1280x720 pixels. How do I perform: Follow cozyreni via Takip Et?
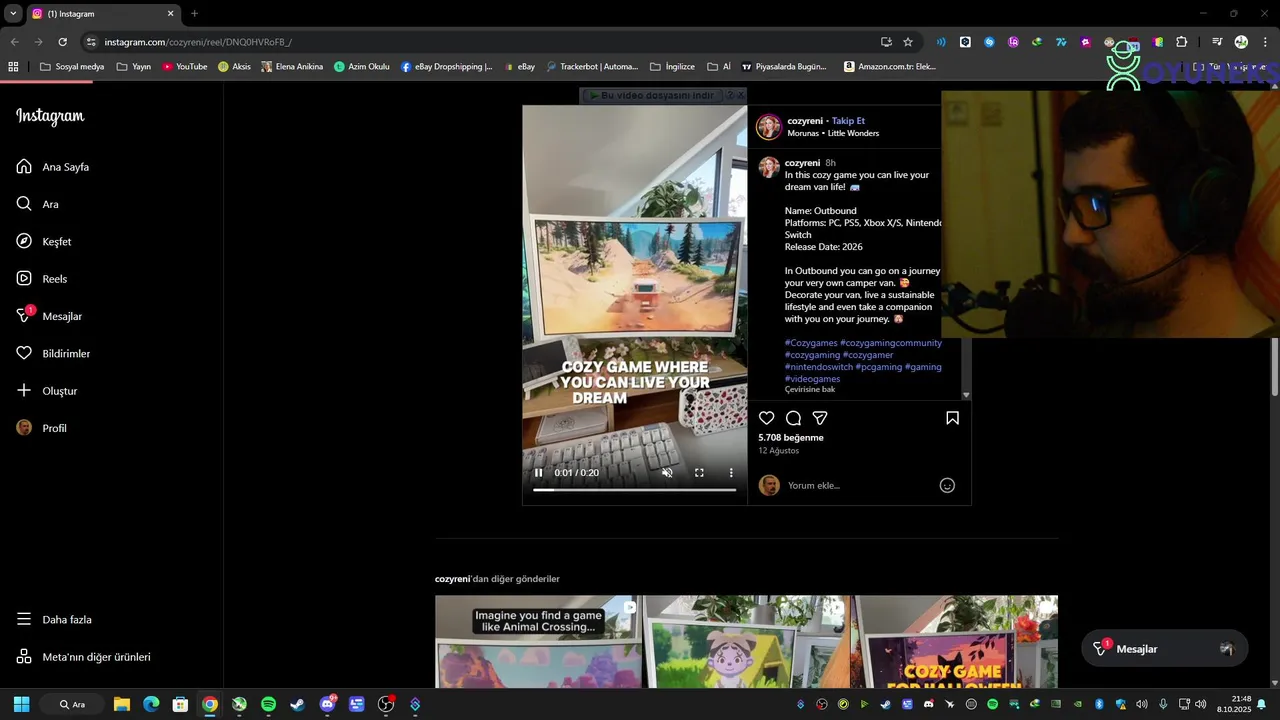848,121
